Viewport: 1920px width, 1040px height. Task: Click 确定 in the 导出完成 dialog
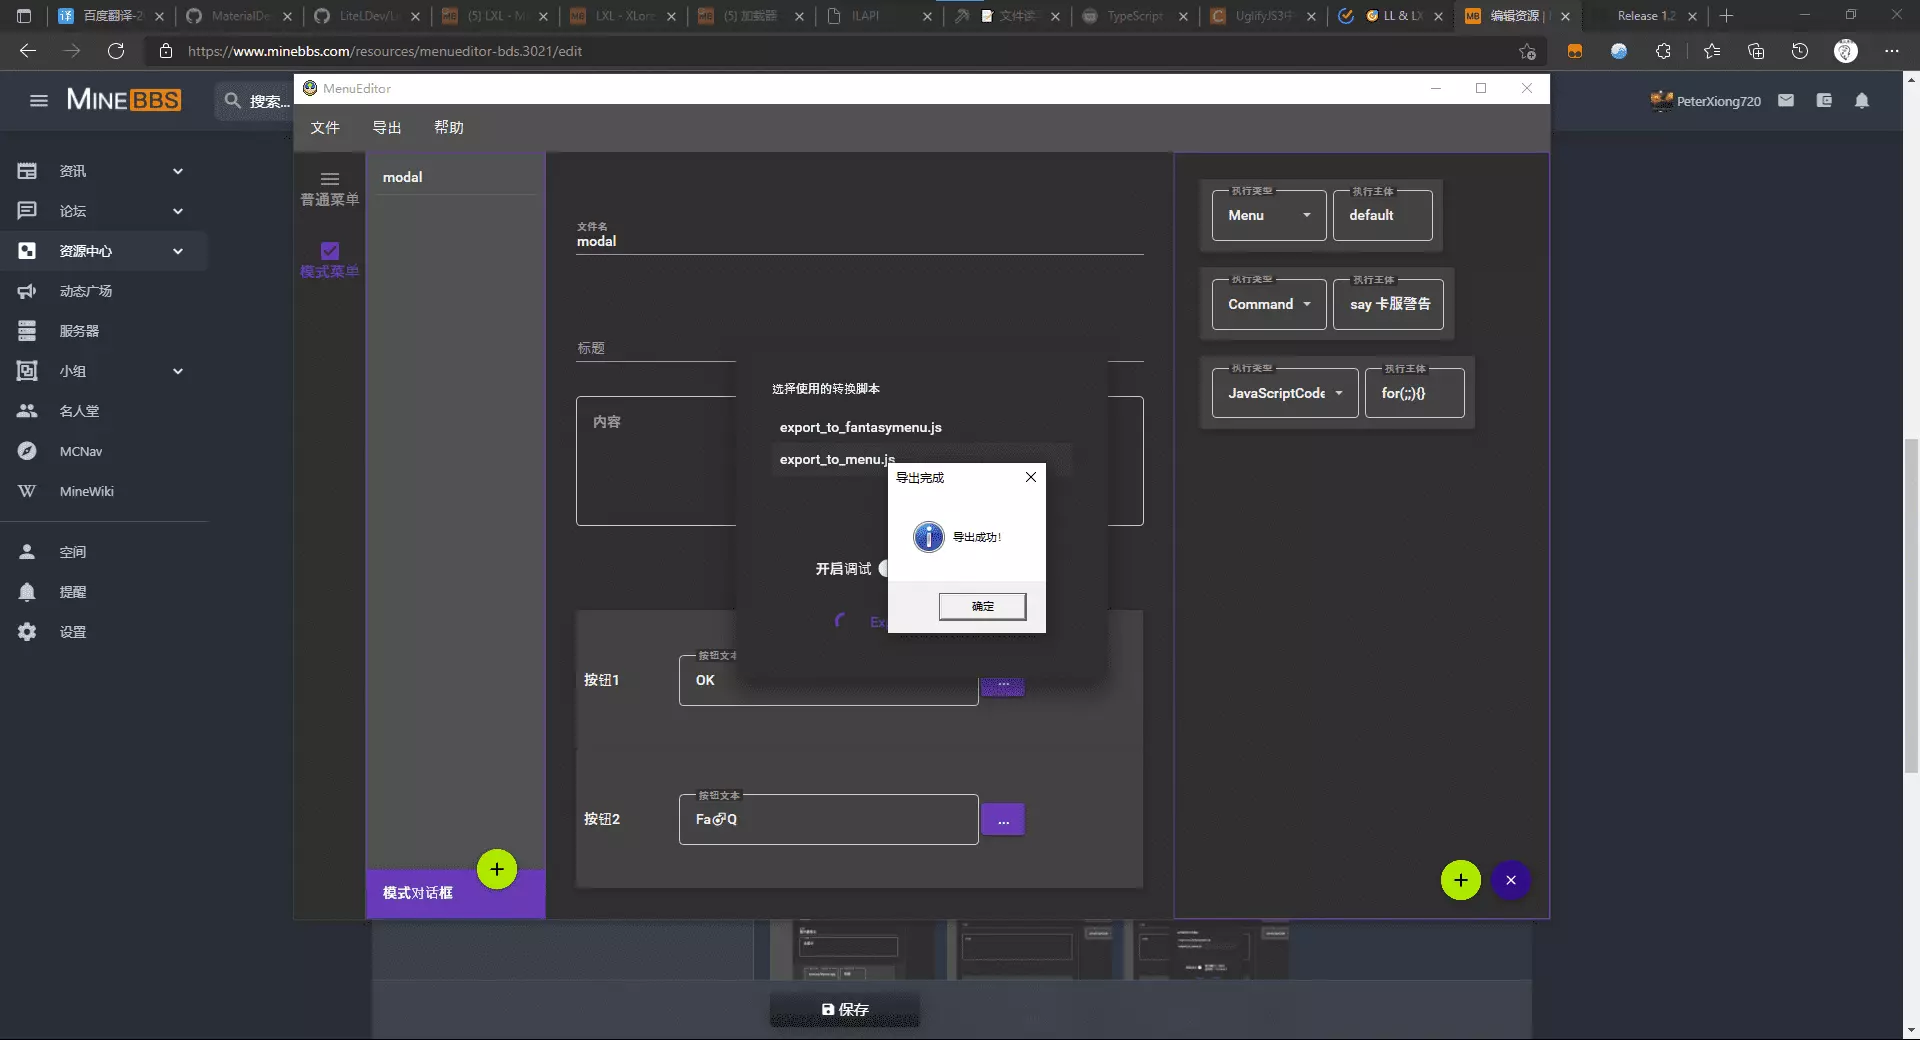click(982, 606)
